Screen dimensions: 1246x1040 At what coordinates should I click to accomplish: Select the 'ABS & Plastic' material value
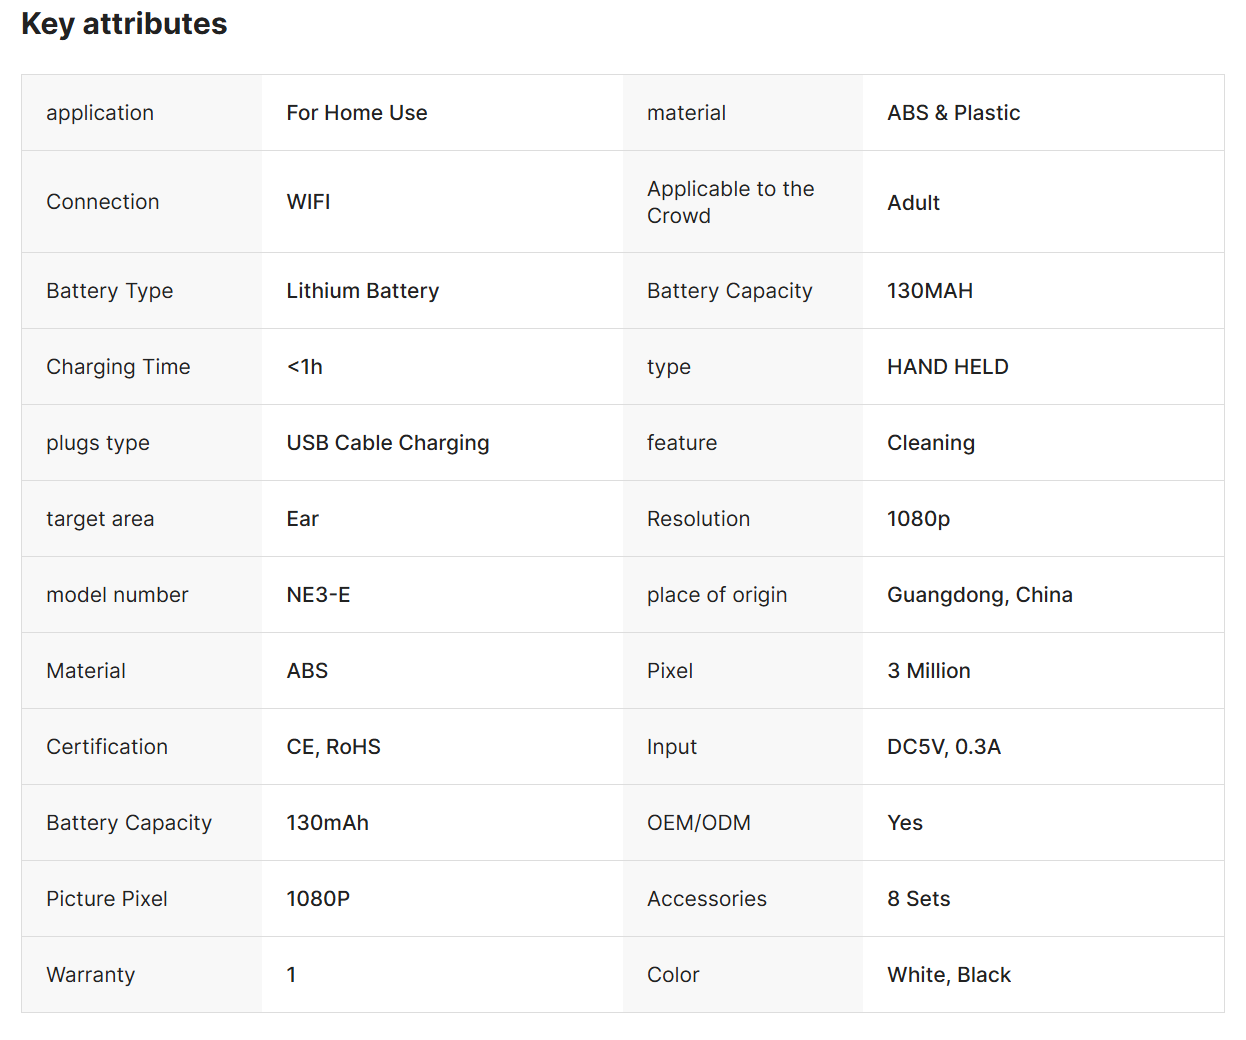tap(954, 113)
